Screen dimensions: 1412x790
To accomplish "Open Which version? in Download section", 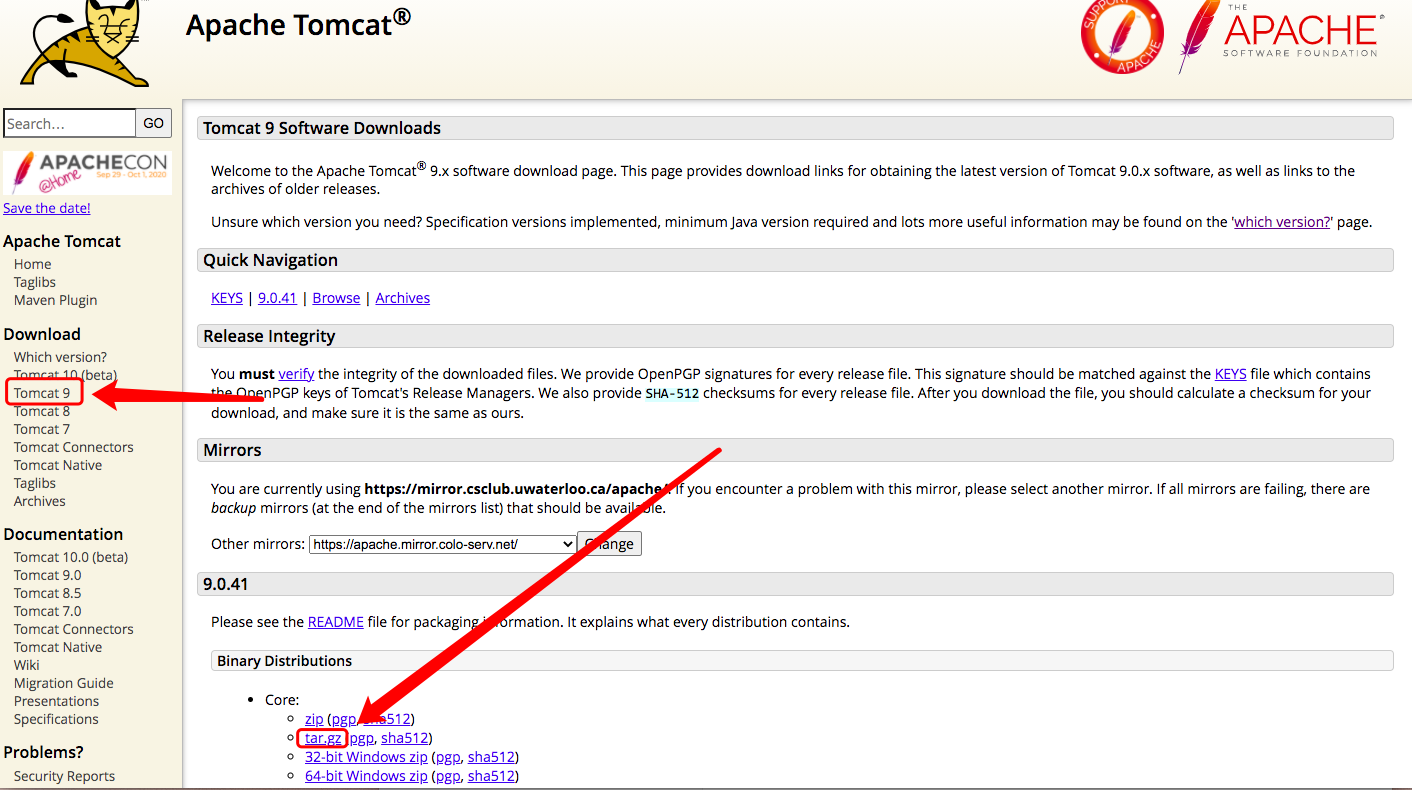I will (60, 357).
